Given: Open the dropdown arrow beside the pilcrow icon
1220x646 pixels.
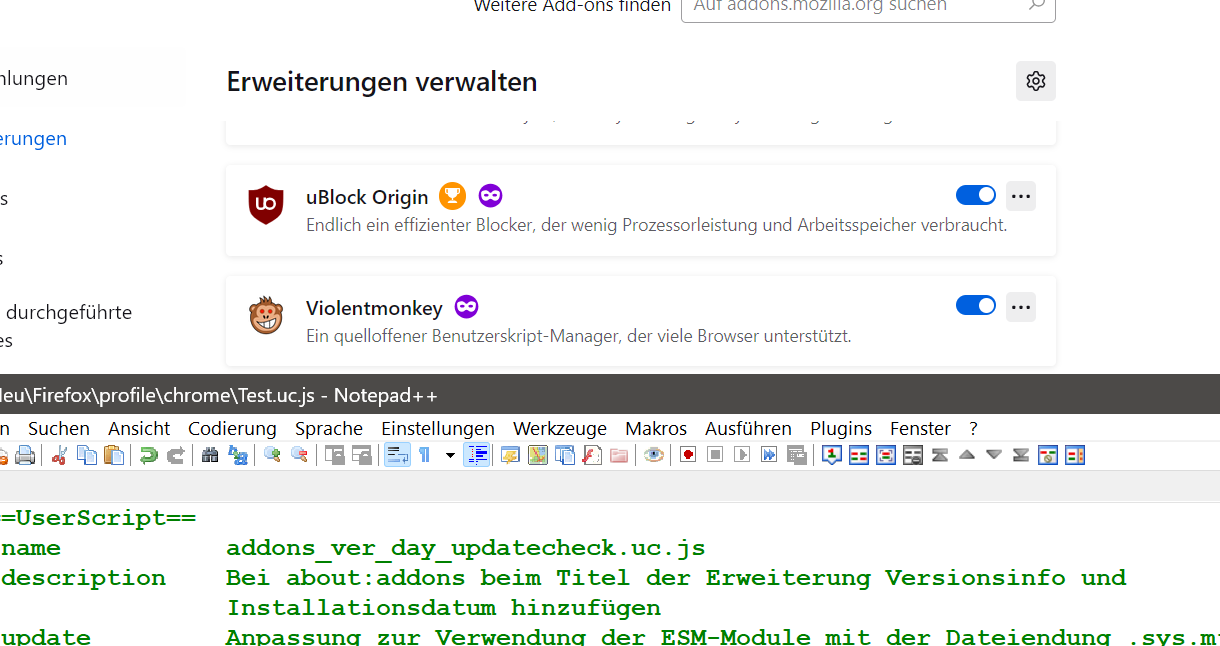Looking at the screenshot, I should coord(450,455).
